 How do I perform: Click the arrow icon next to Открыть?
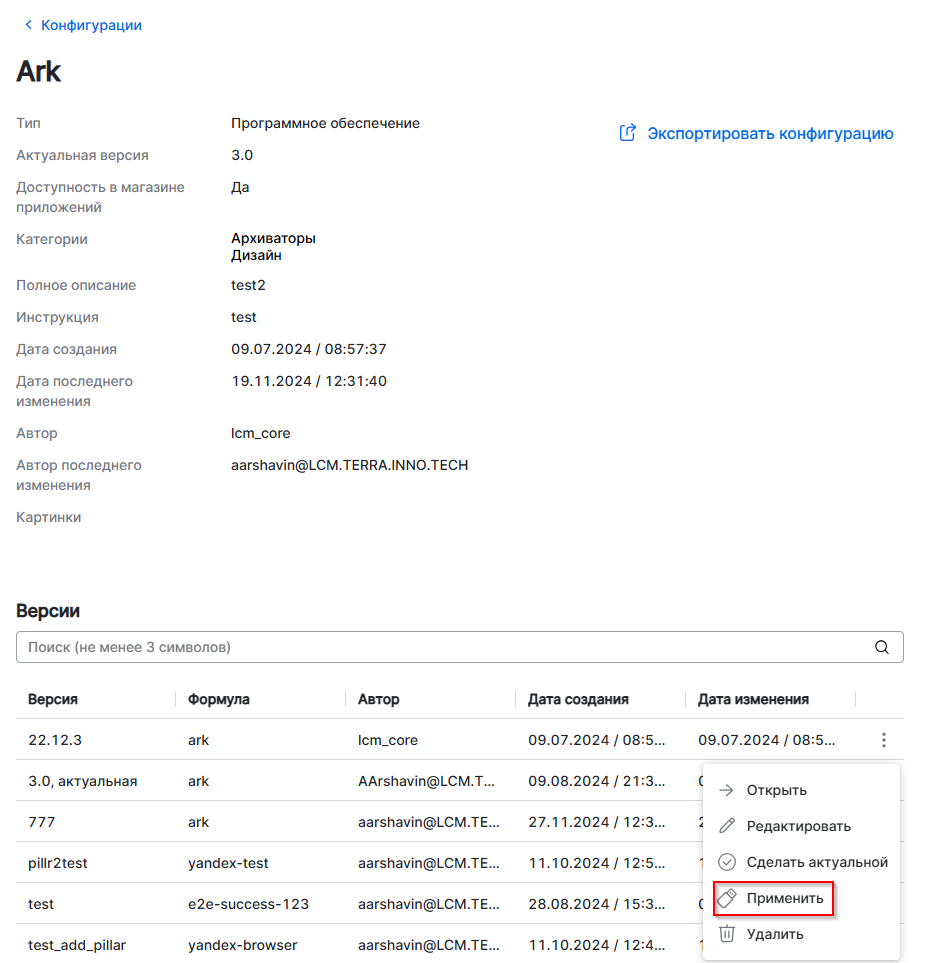pyautogui.click(x=727, y=790)
